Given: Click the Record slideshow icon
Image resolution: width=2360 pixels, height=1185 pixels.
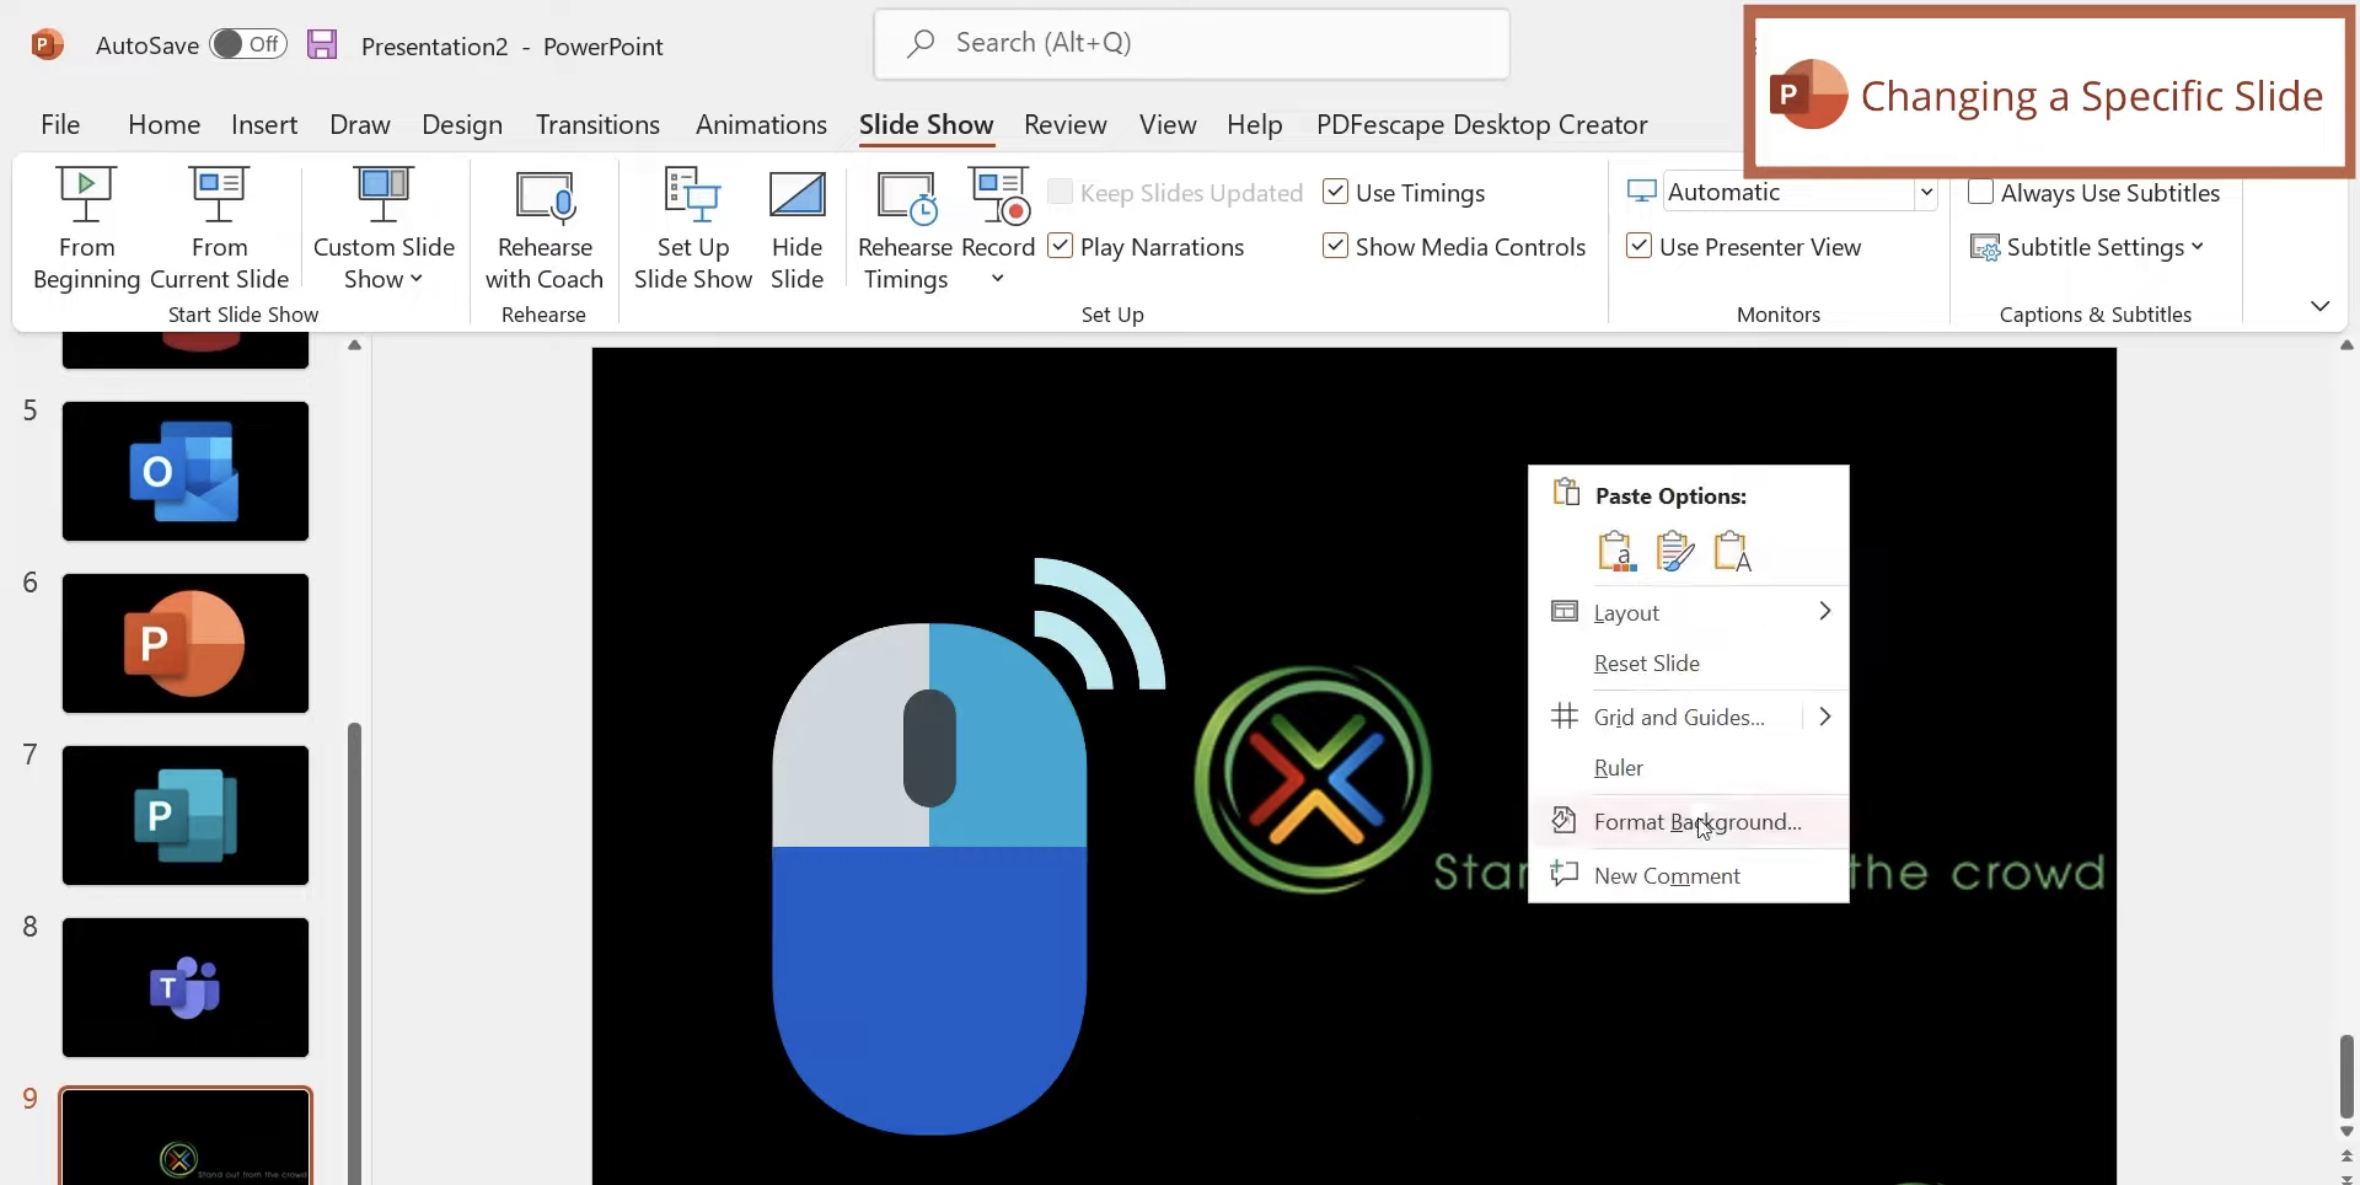Looking at the screenshot, I should [998, 196].
